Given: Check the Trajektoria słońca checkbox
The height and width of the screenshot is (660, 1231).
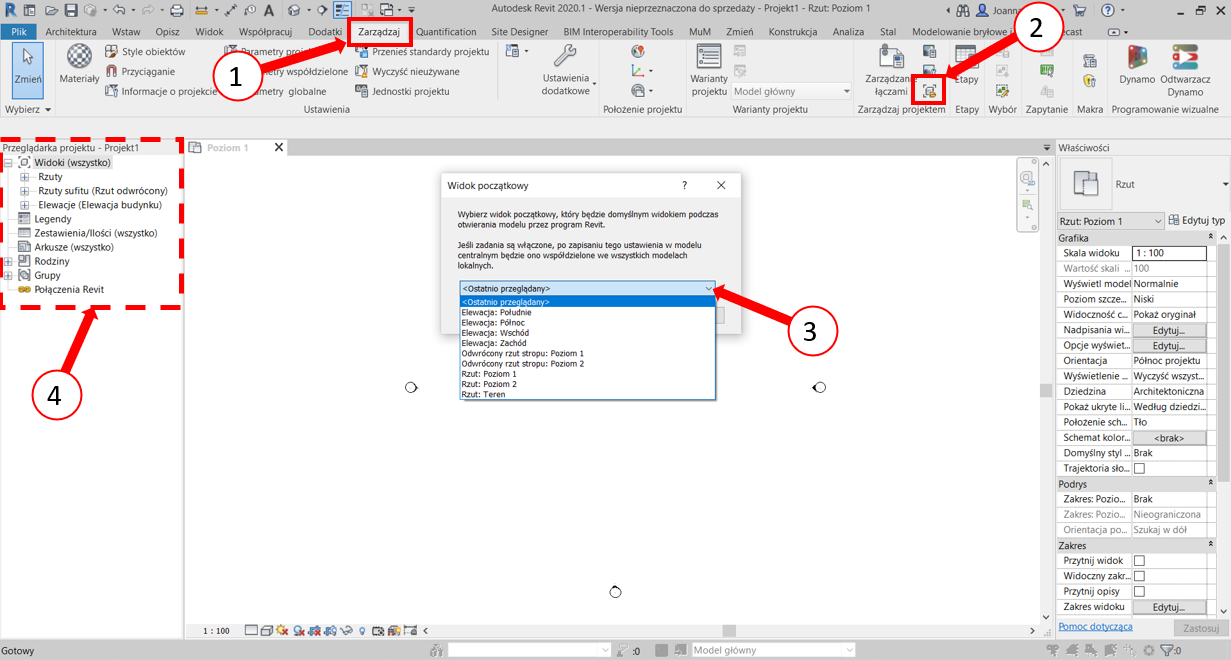Looking at the screenshot, I should (1139, 468).
